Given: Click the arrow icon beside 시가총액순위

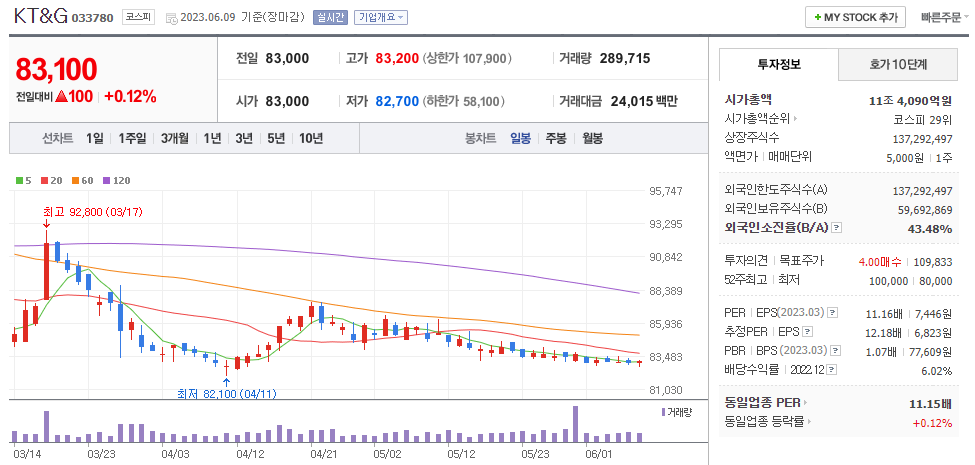Looking at the screenshot, I should click(x=795, y=119).
